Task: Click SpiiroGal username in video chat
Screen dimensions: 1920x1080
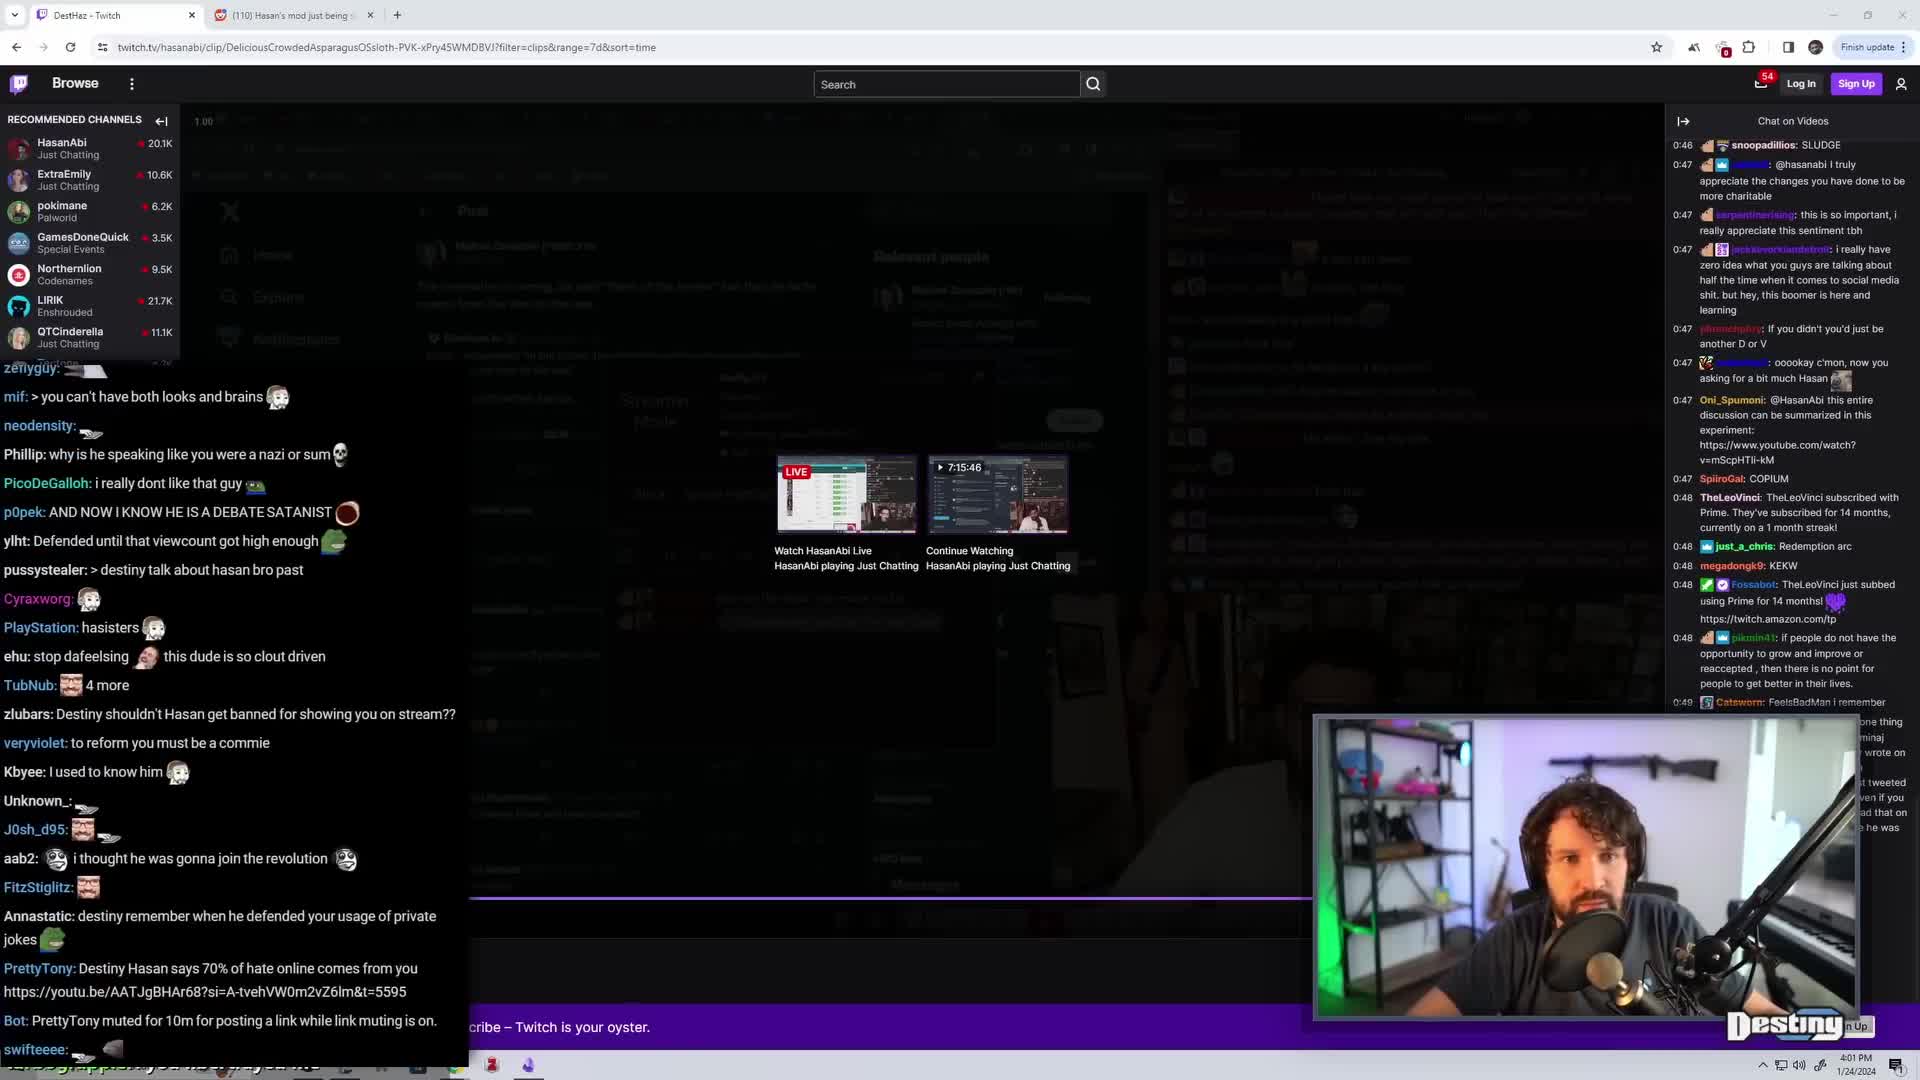Action: pyautogui.click(x=1721, y=479)
